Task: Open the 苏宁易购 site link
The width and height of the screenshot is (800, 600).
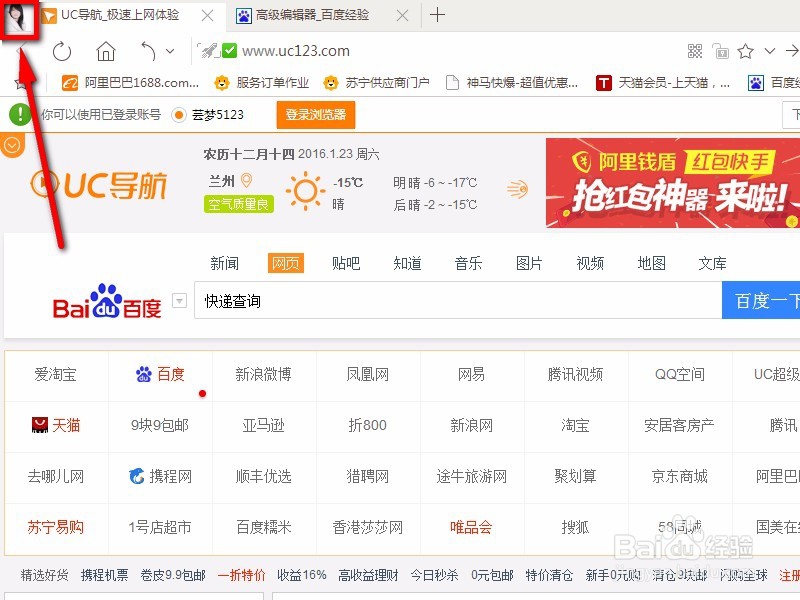Action: pos(56,527)
